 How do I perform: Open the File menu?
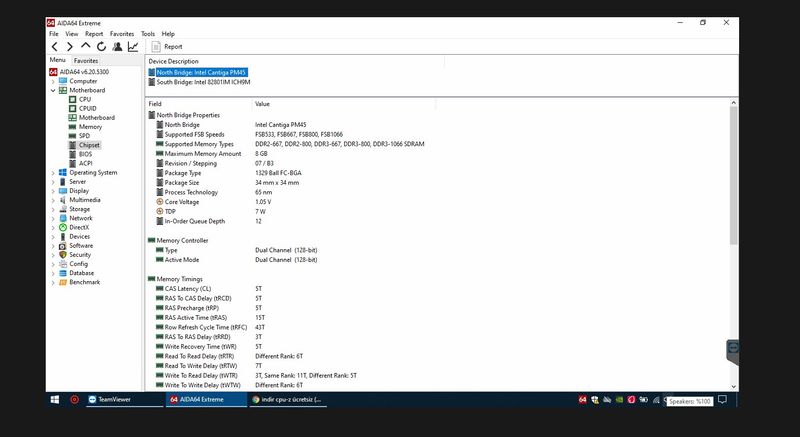(54, 34)
